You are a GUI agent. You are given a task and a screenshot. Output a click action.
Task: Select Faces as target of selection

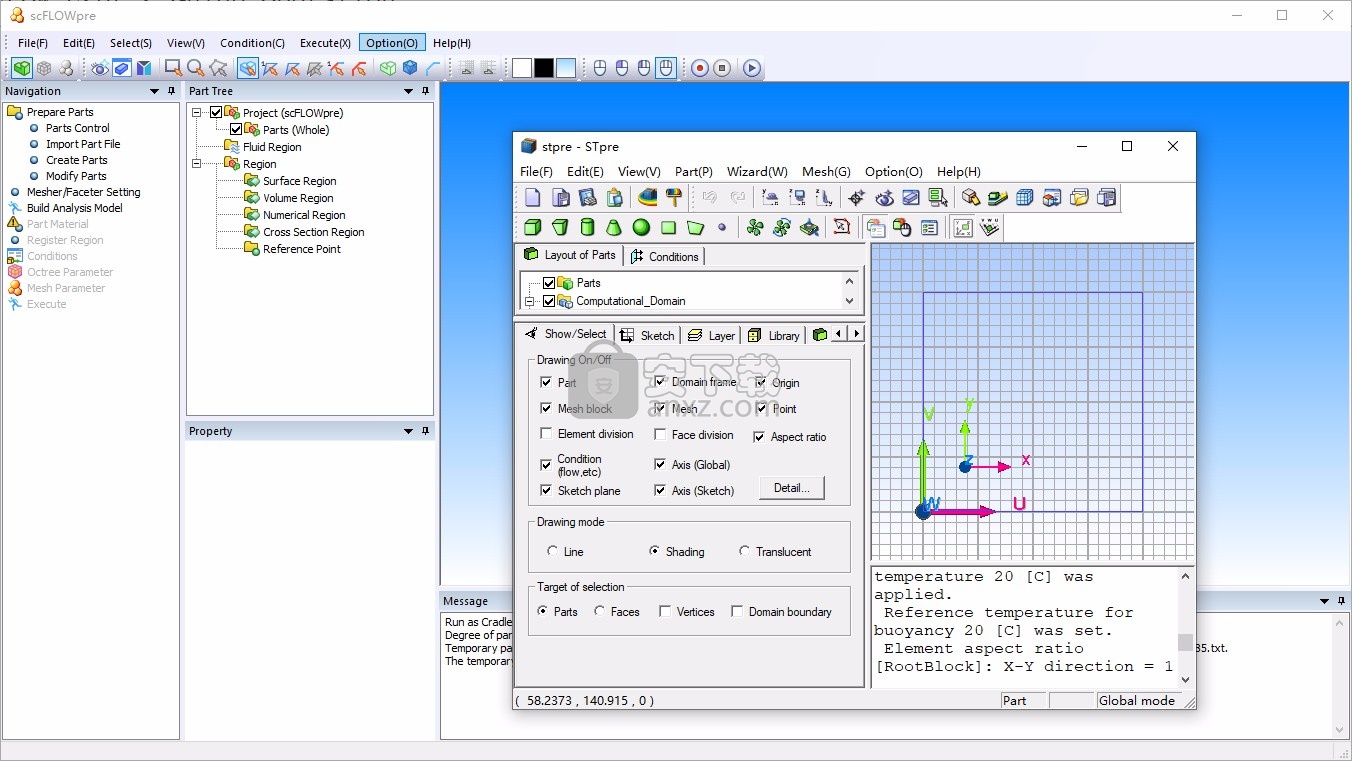599,611
